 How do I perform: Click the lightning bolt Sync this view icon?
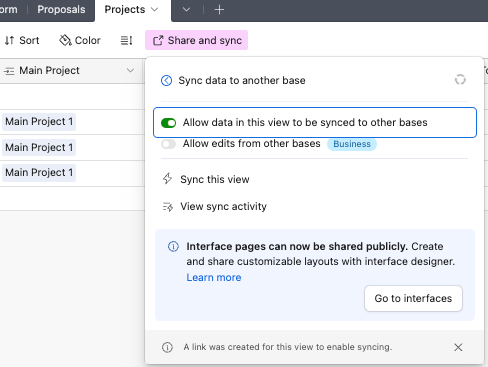(167, 179)
